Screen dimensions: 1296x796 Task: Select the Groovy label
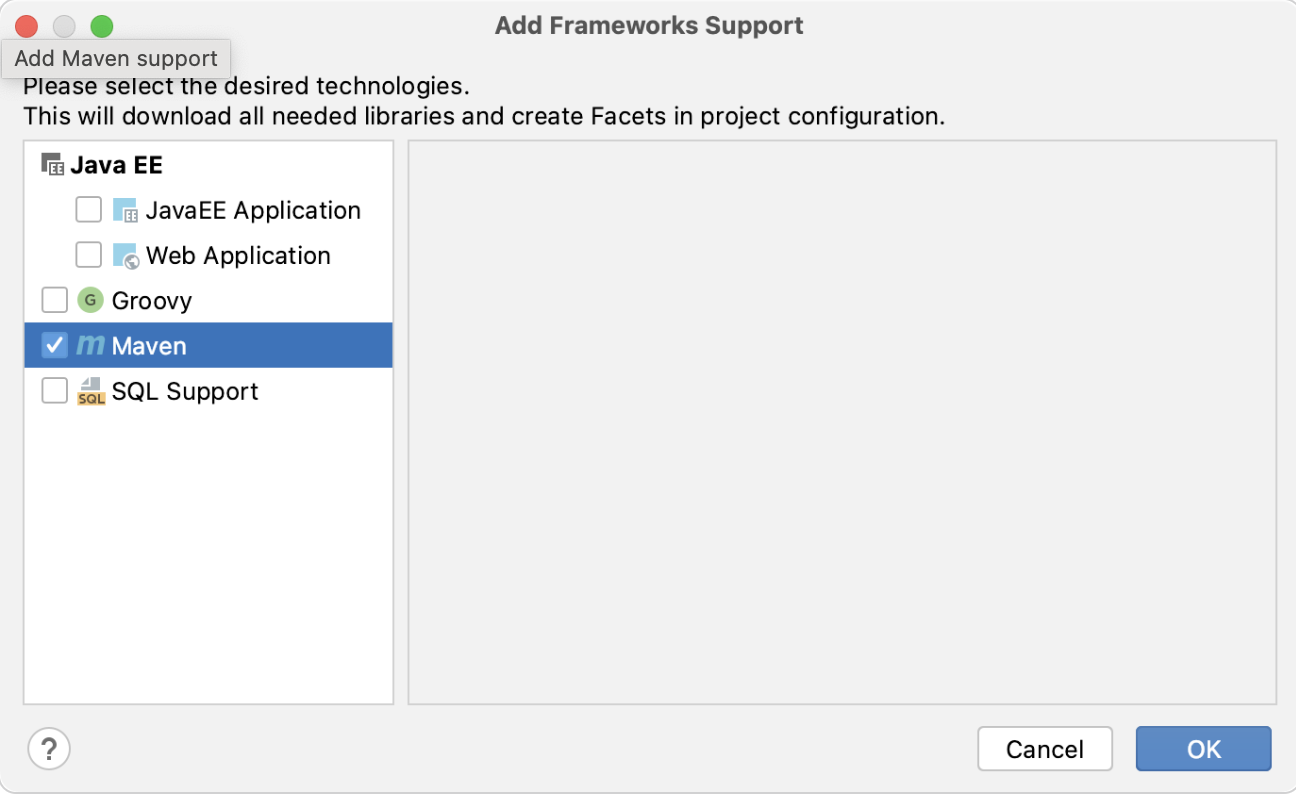coord(152,301)
